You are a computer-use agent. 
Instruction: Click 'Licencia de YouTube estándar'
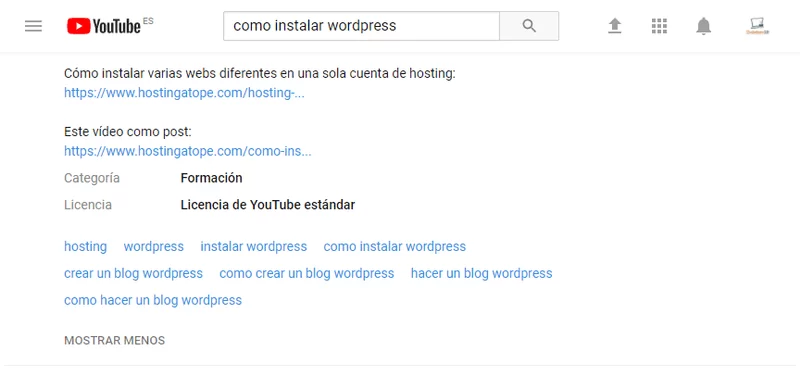click(x=268, y=205)
